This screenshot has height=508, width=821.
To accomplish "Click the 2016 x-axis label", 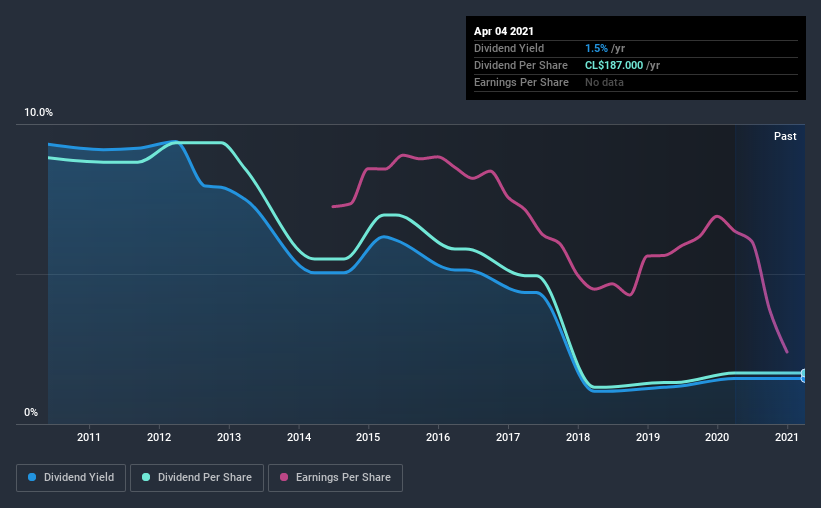I will [x=438, y=437].
